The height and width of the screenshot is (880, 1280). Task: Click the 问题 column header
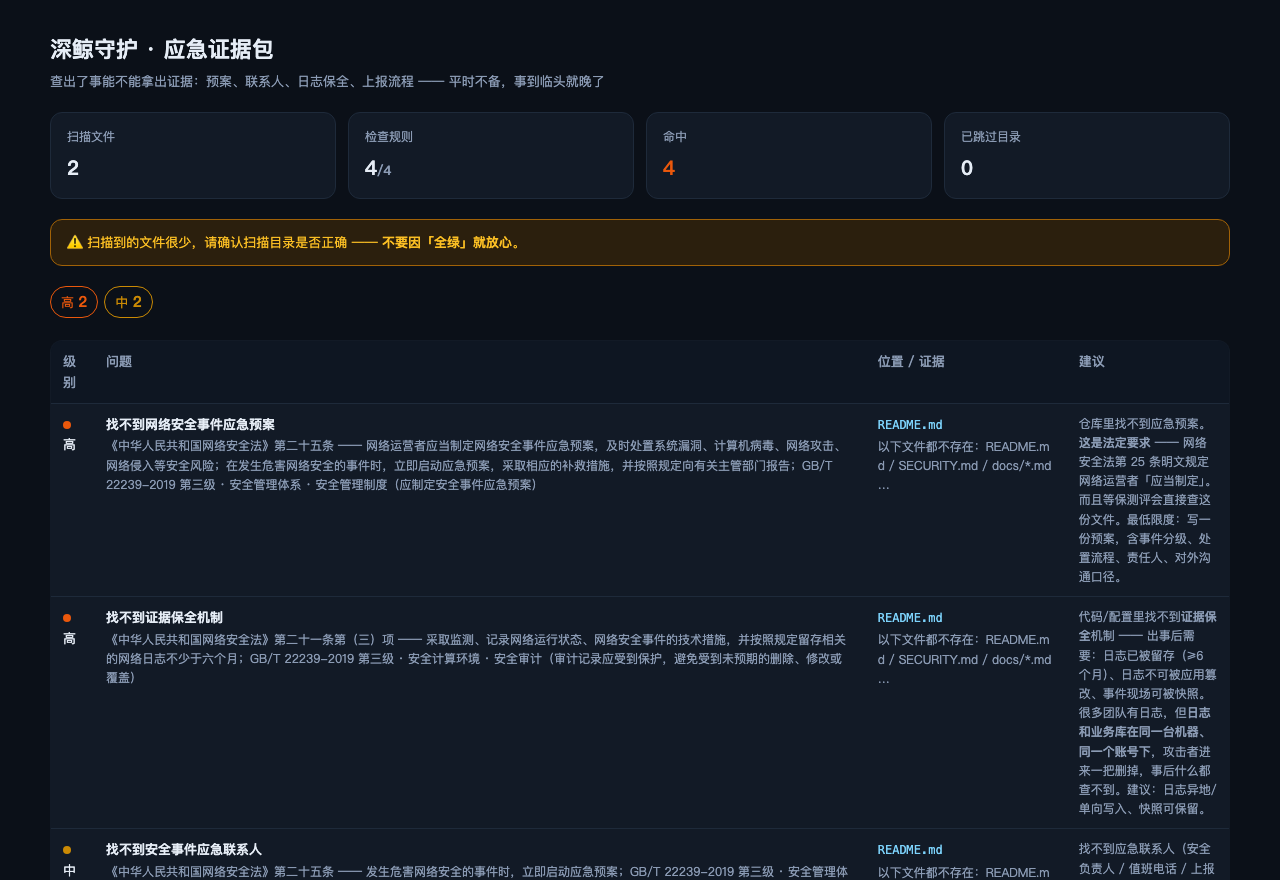coord(119,362)
